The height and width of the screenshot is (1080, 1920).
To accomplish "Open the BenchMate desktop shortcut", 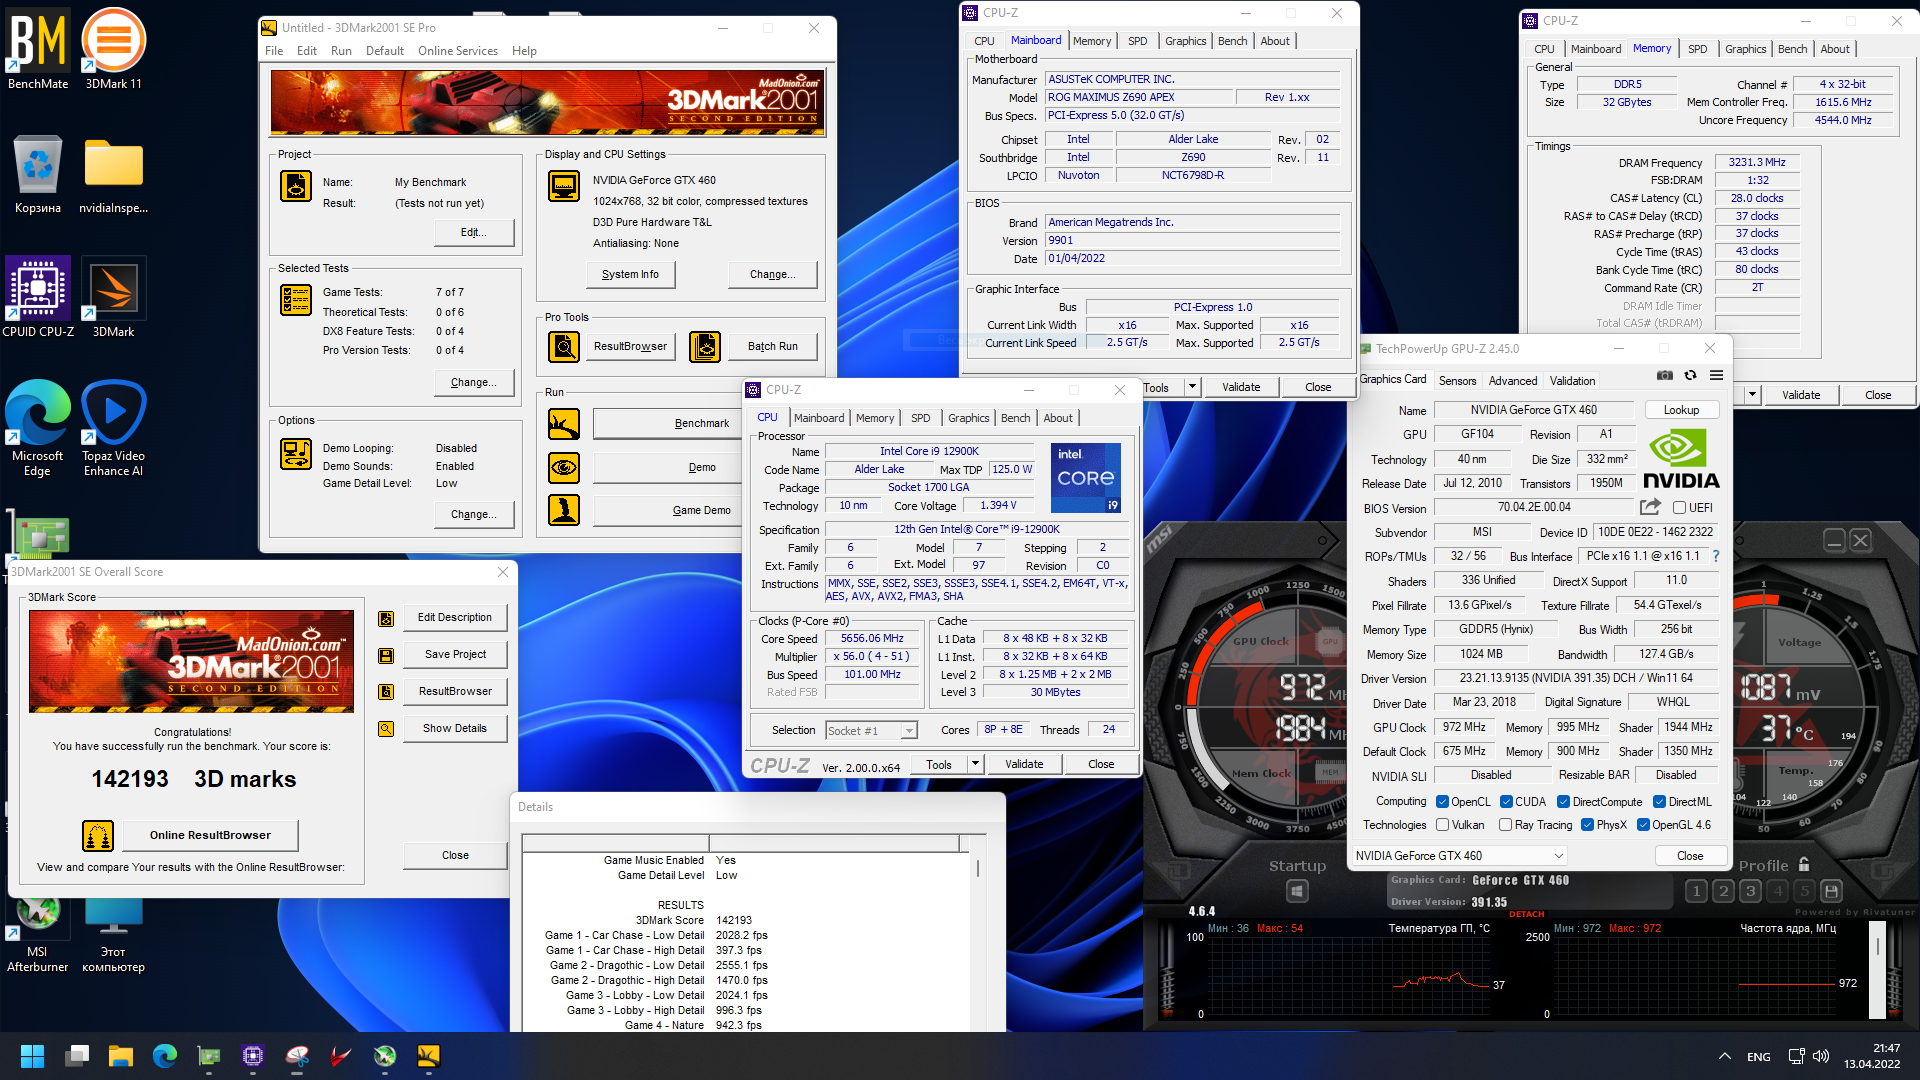I will point(38,48).
